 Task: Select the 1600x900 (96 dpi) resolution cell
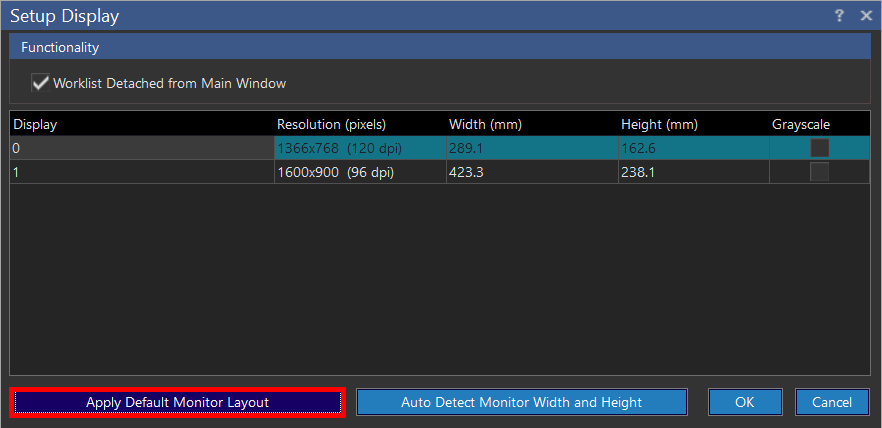[x=360, y=172]
